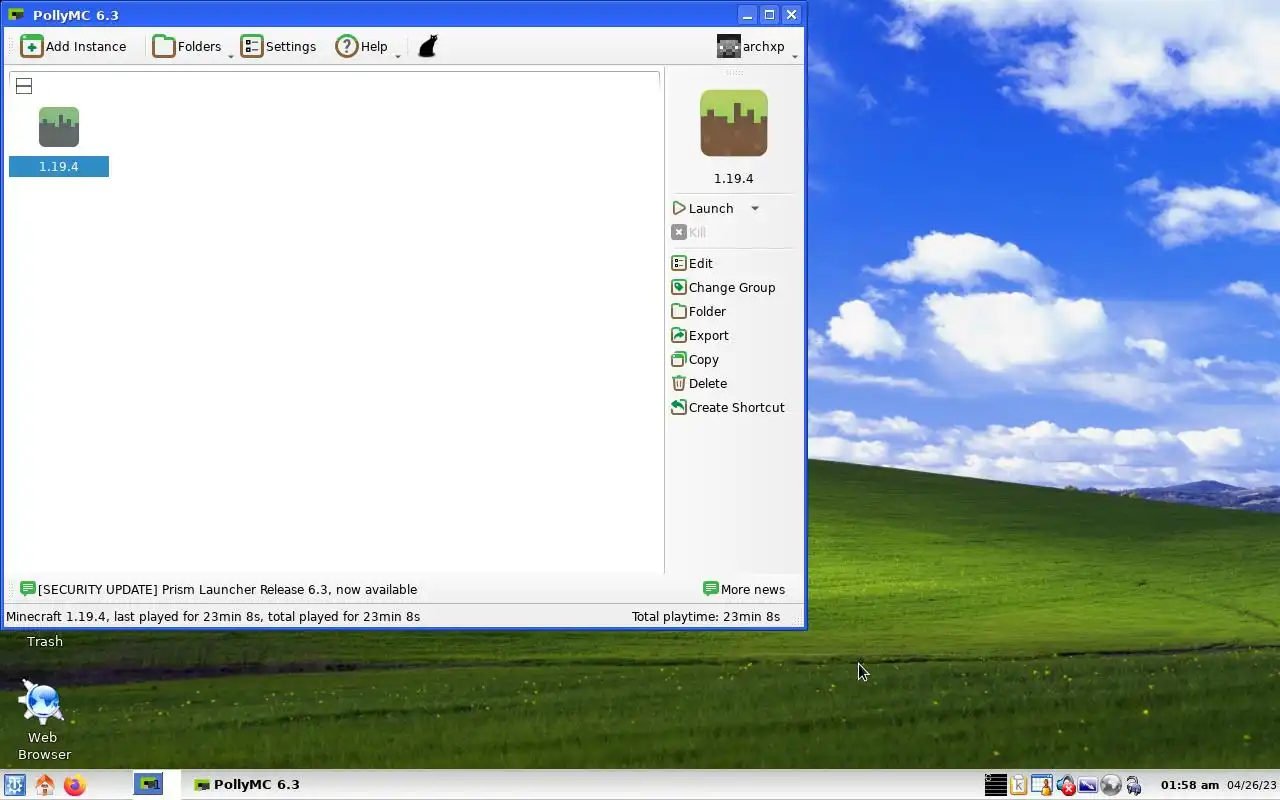Click the black striped system tray icon
This screenshot has height=800, width=1280.
click(x=996, y=785)
